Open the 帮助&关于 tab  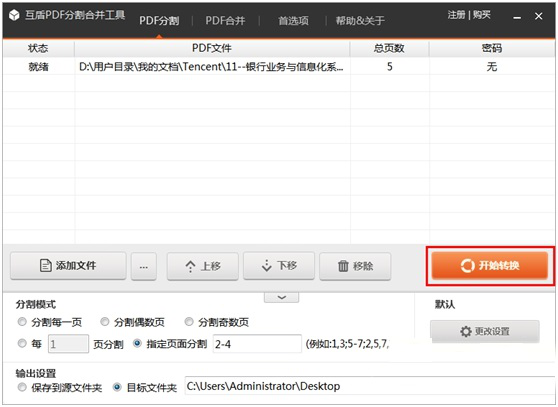(360, 21)
